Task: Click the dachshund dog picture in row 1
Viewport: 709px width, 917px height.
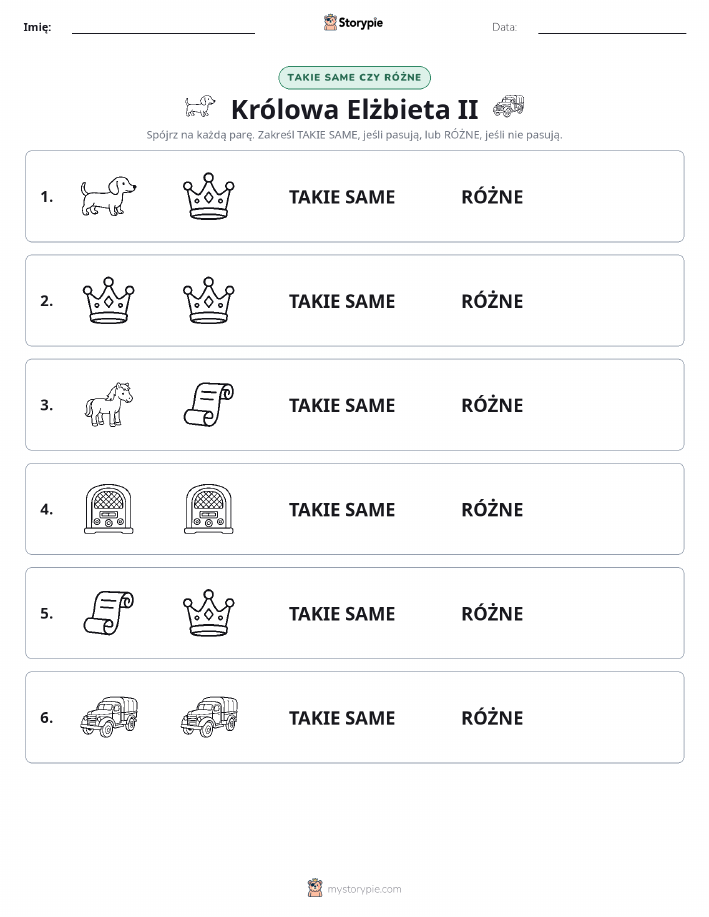Action: pyautogui.click(x=108, y=196)
